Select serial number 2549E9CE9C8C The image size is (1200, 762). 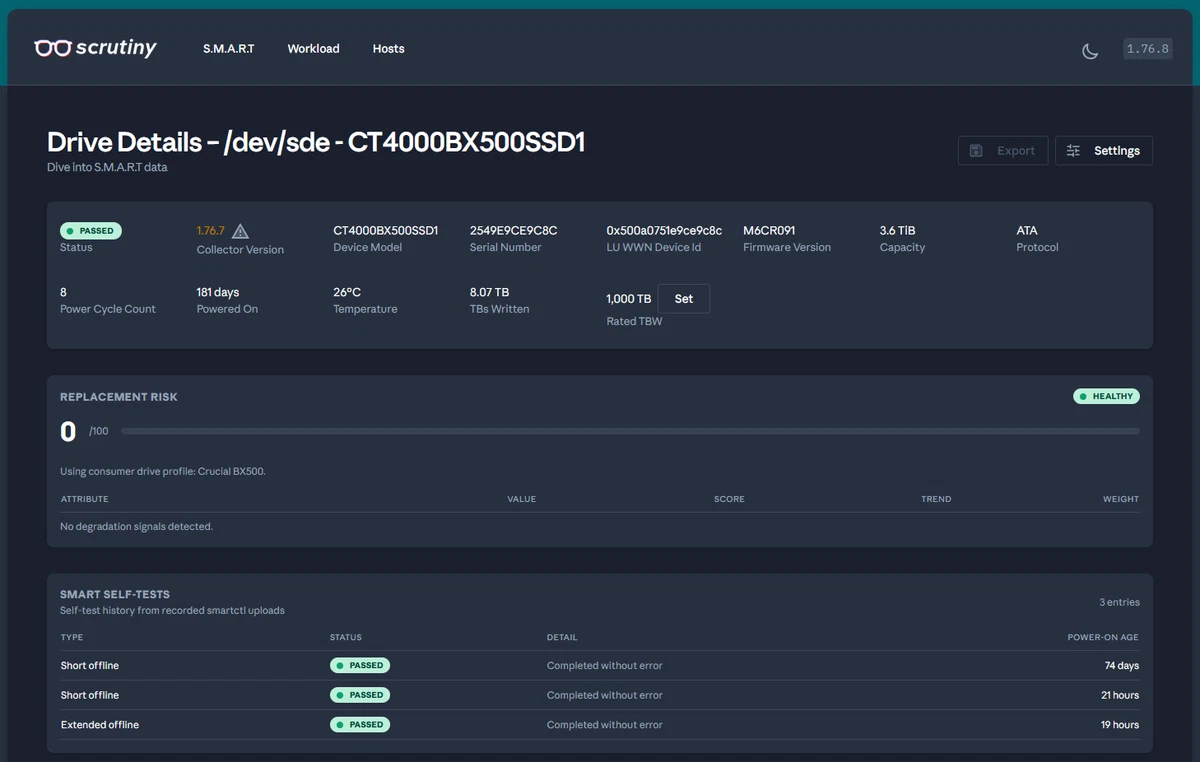click(x=514, y=231)
